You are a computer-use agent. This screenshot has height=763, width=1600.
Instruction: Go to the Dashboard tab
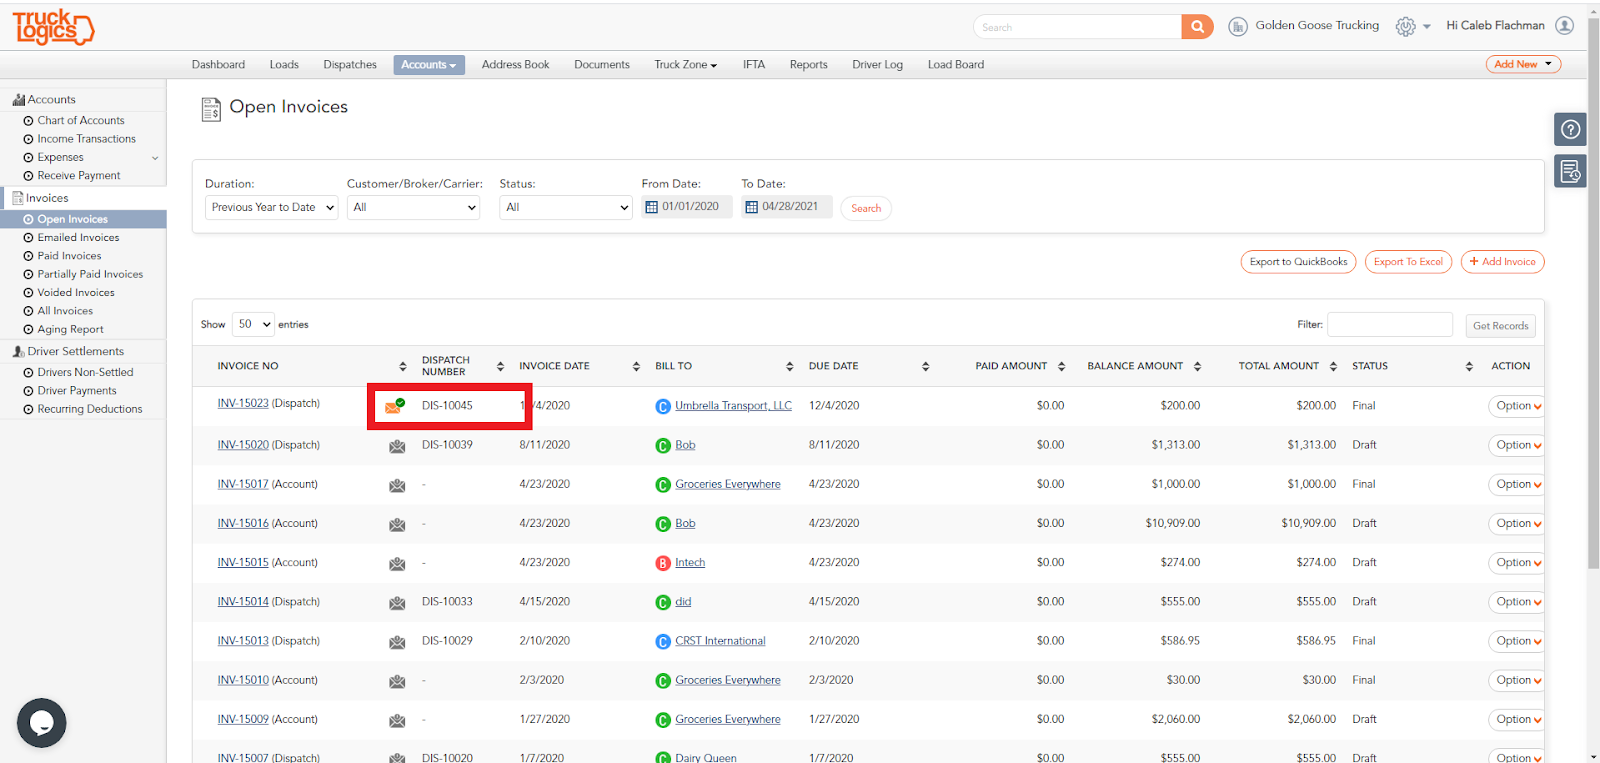[218, 65]
